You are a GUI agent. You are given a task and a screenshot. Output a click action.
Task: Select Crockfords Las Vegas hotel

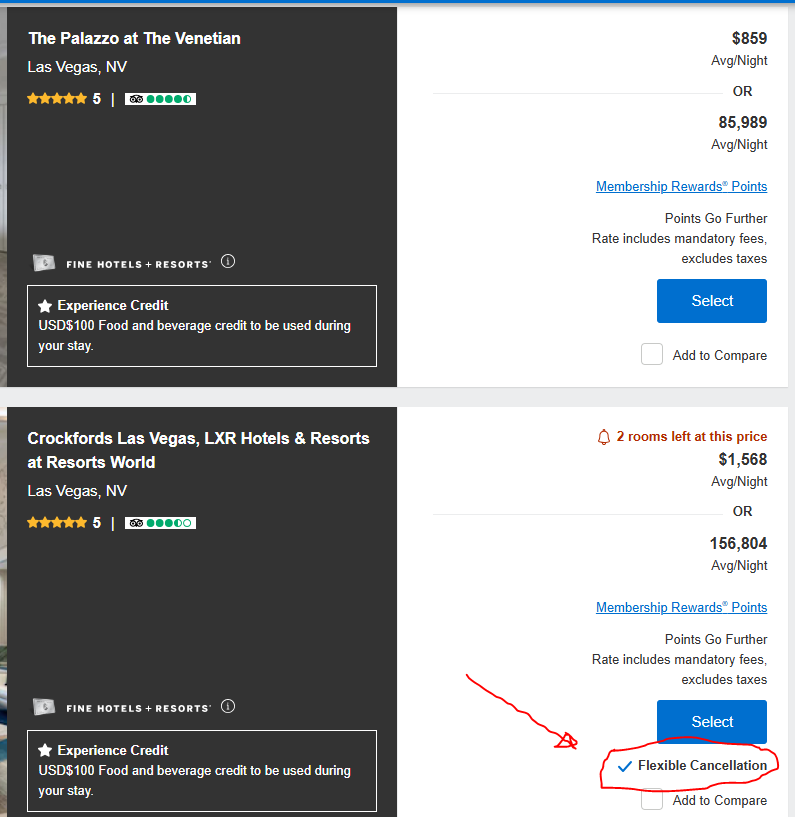coord(711,722)
